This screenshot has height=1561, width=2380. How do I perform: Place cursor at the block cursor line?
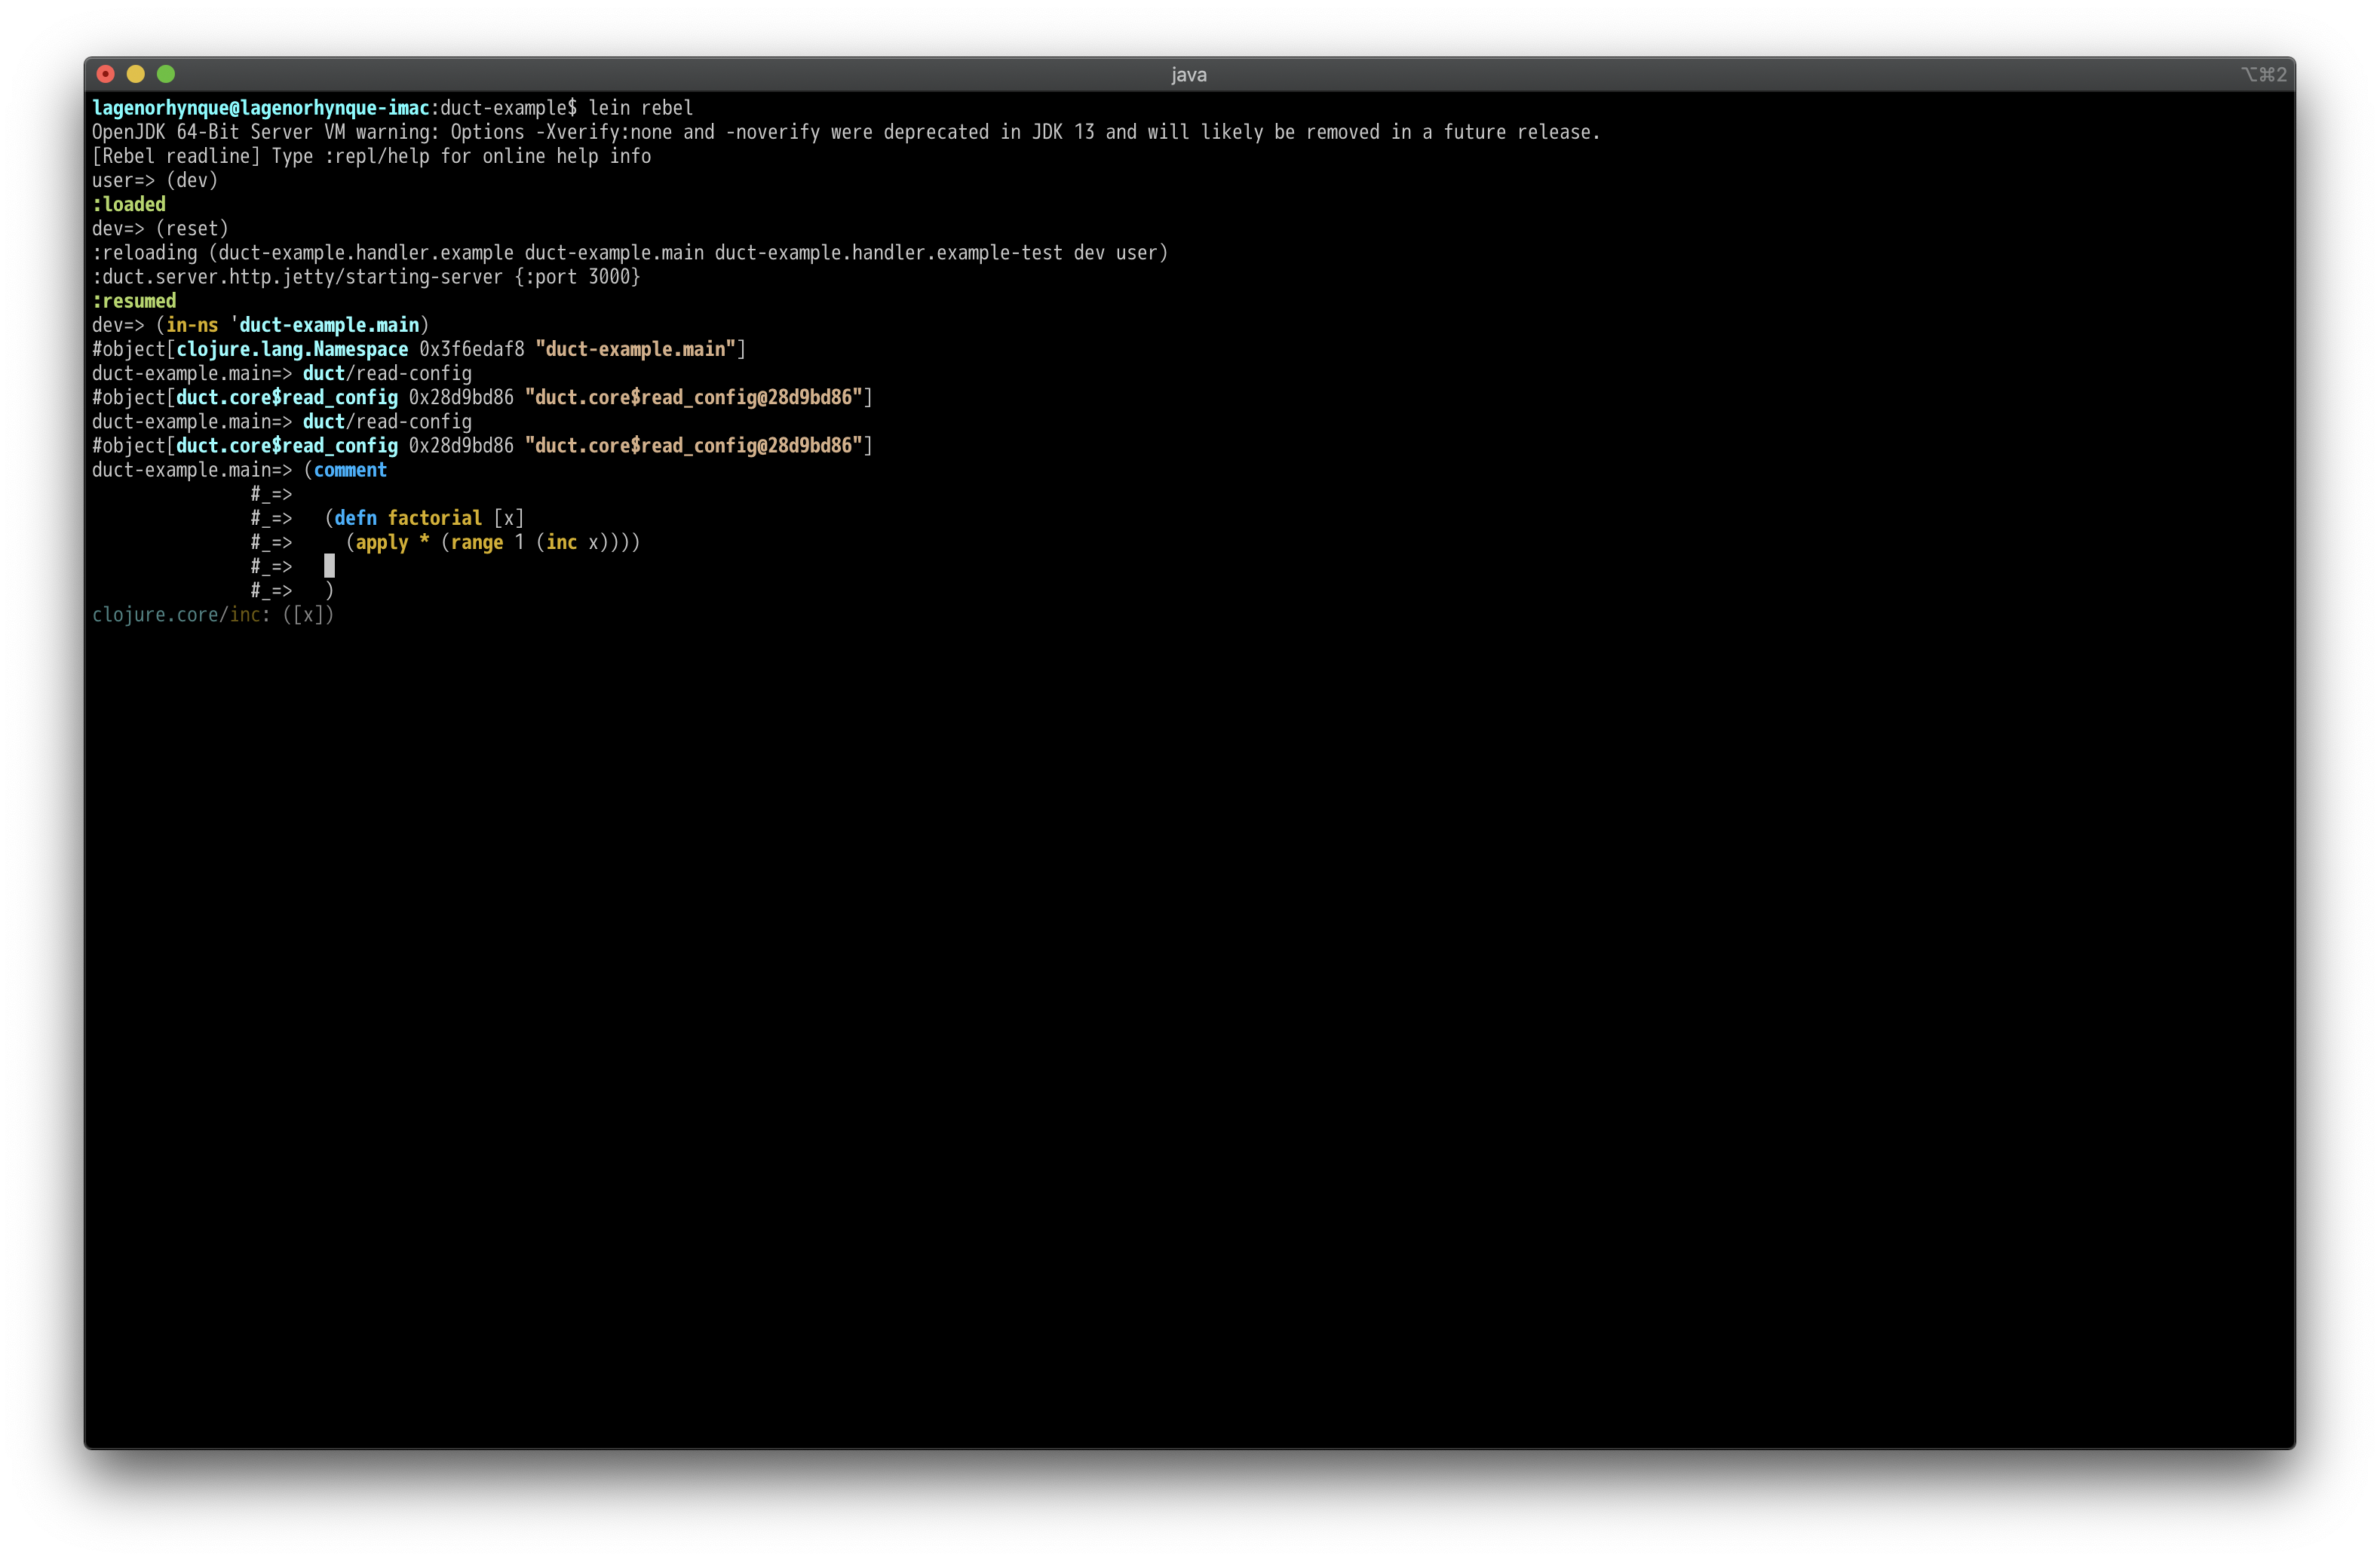coord(329,566)
